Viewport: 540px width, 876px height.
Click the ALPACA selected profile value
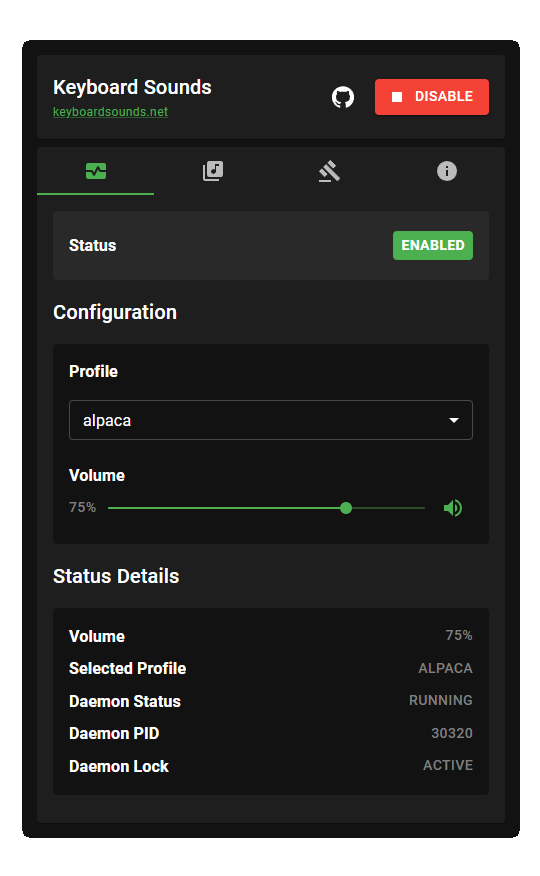pos(445,668)
